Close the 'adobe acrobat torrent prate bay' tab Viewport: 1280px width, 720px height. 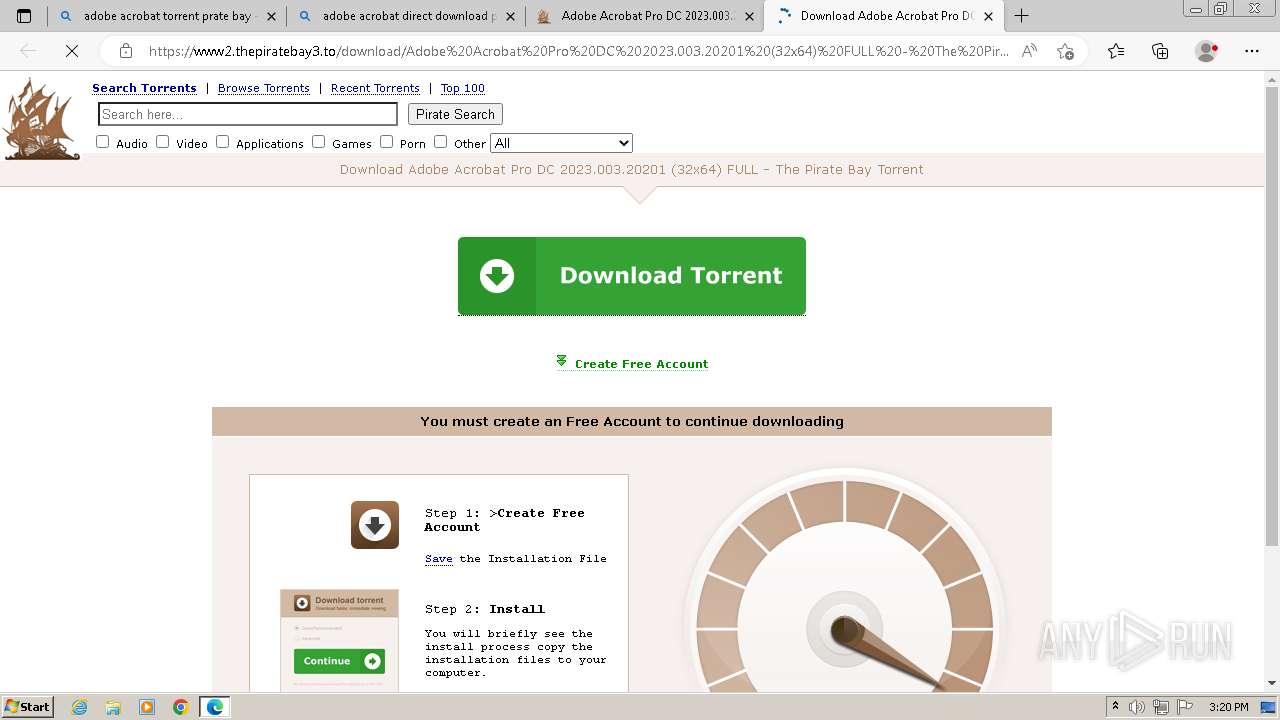(x=271, y=16)
